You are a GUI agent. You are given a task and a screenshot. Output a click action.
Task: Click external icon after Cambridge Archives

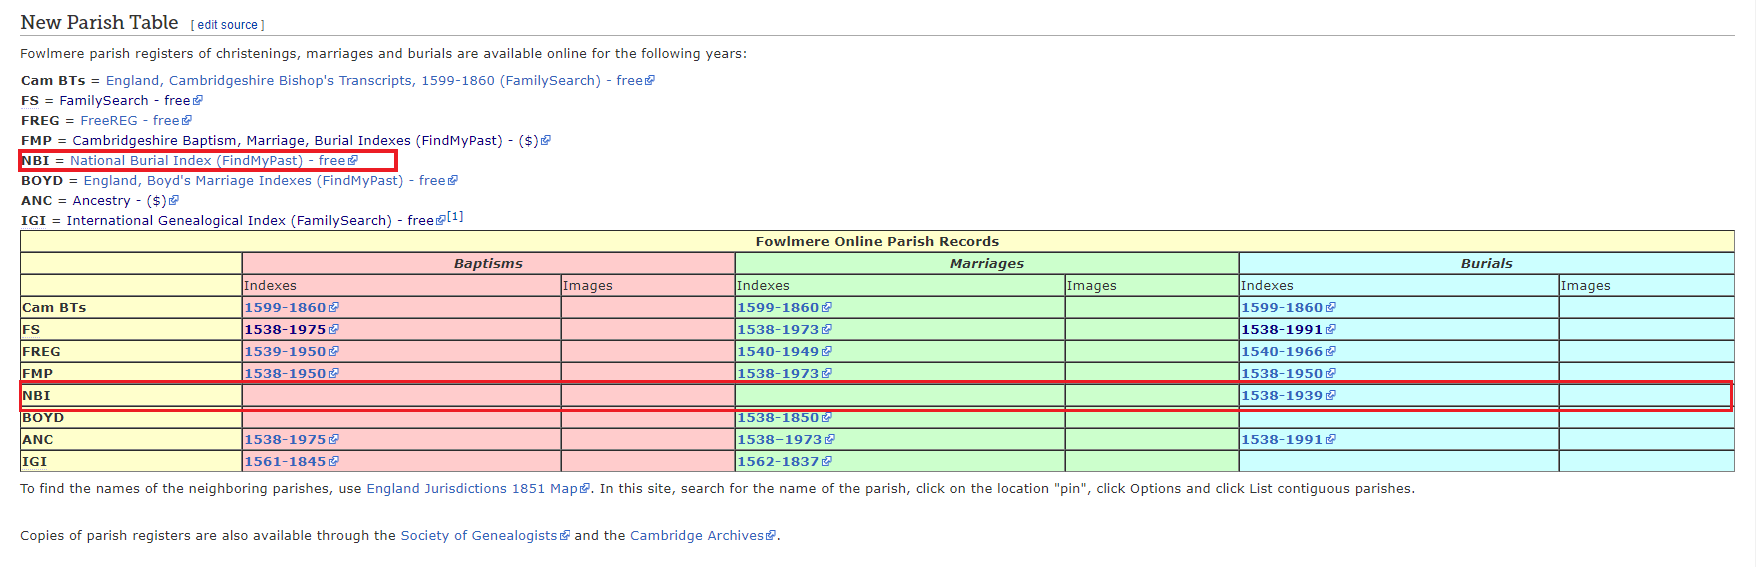pos(771,536)
